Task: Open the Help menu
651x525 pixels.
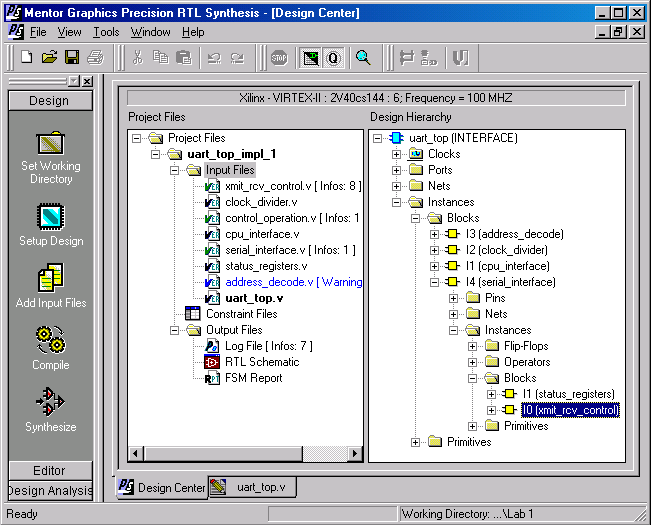Action: click(193, 32)
